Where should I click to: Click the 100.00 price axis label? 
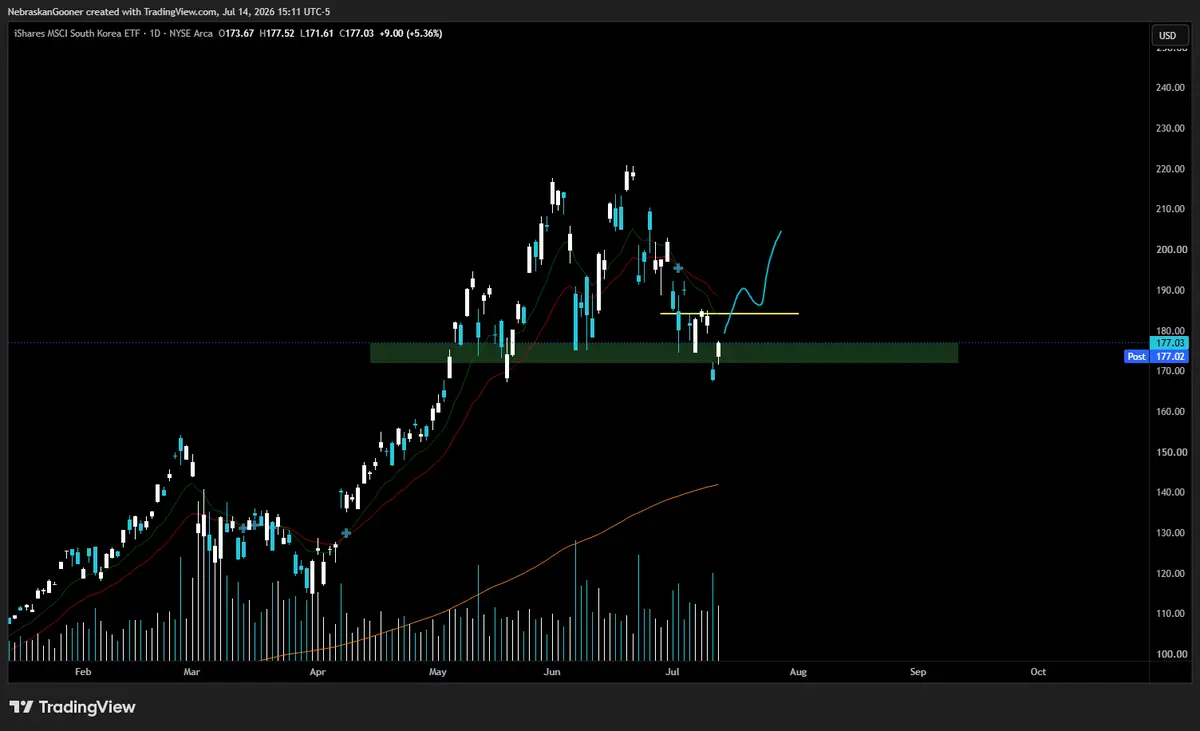click(x=1169, y=654)
